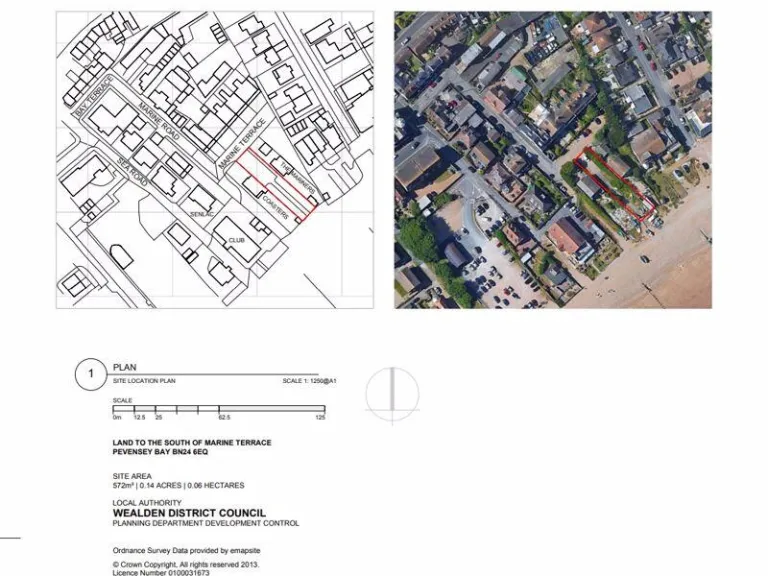Click the WEALDEN DISTRICT COUNCIL heading
The image size is (768, 576).
(x=188, y=513)
